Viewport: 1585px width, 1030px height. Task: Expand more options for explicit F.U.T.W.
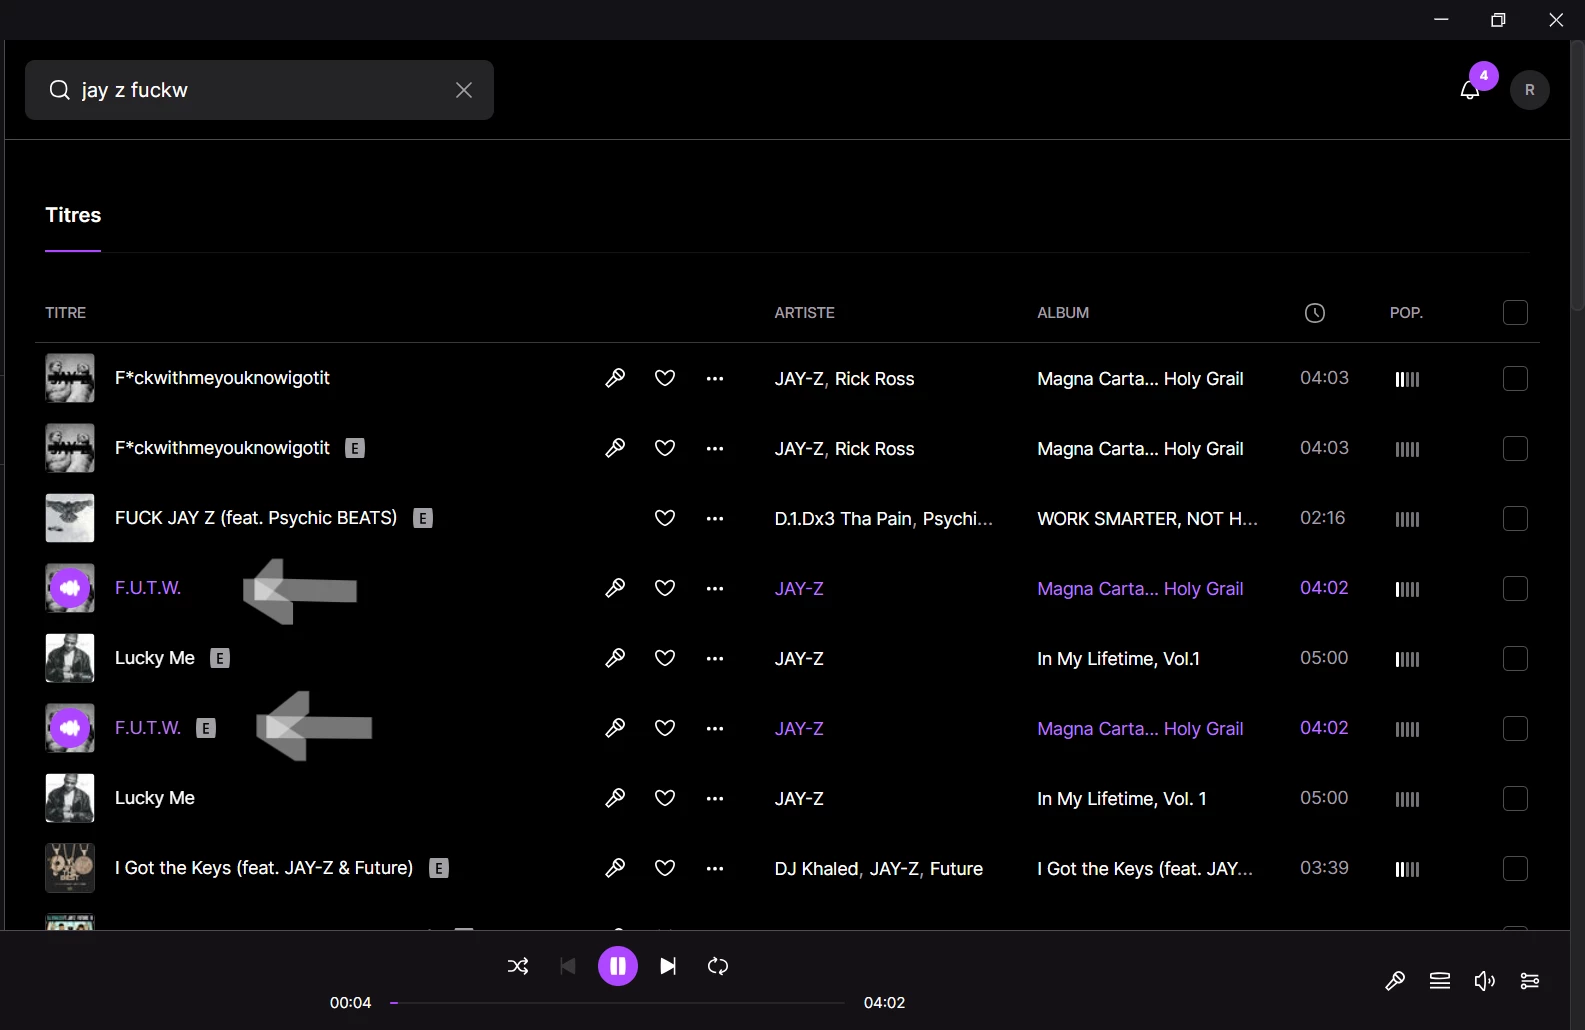click(x=715, y=729)
